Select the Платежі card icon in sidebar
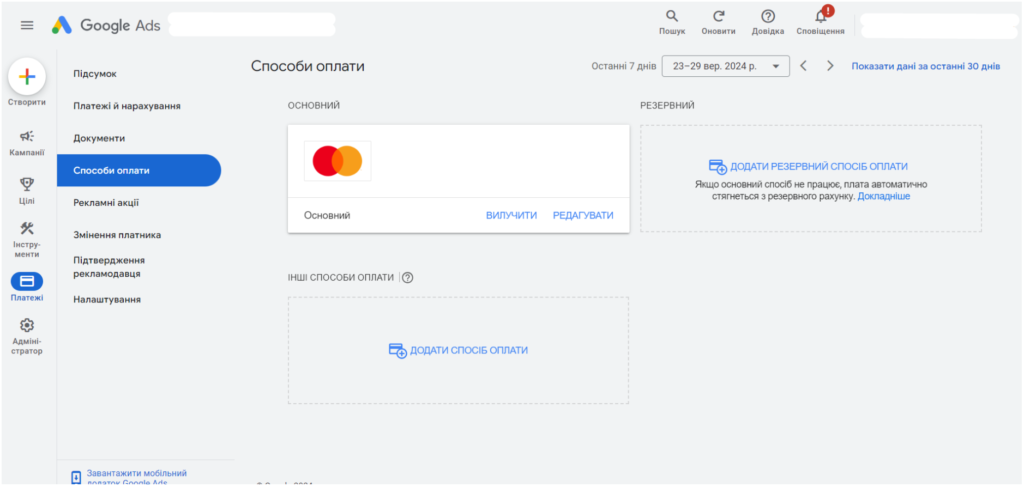Viewport: 1024px width, 487px height. [x=27, y=281]
